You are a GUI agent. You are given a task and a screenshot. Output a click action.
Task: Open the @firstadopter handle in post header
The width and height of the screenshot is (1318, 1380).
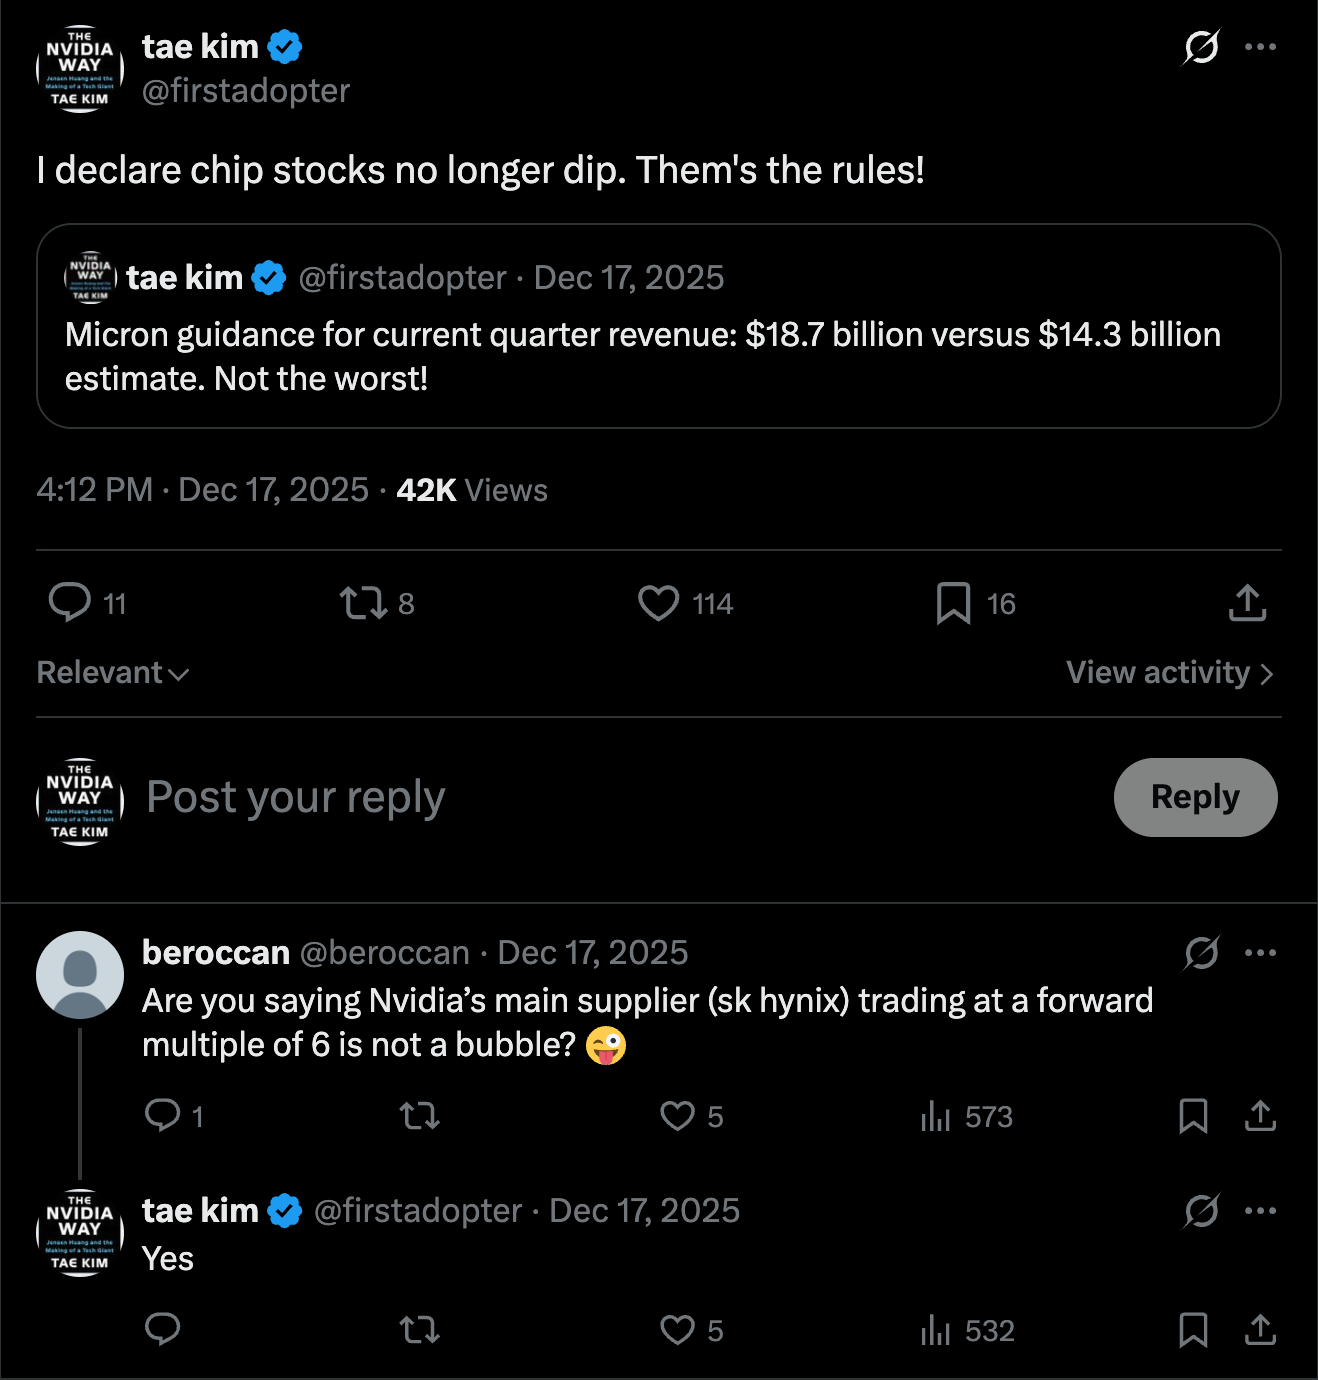(246, 91)
